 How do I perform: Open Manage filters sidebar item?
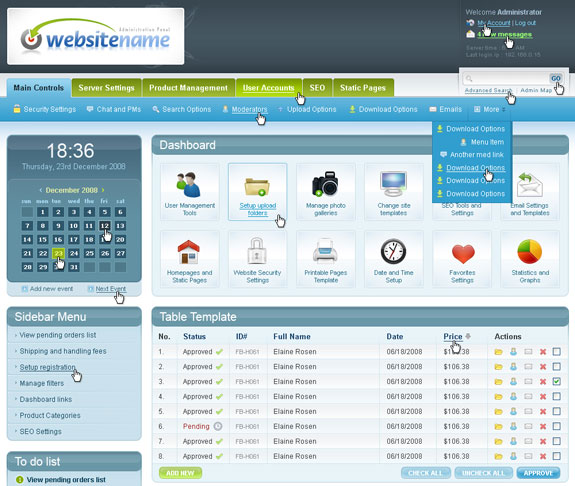(41, 383)
